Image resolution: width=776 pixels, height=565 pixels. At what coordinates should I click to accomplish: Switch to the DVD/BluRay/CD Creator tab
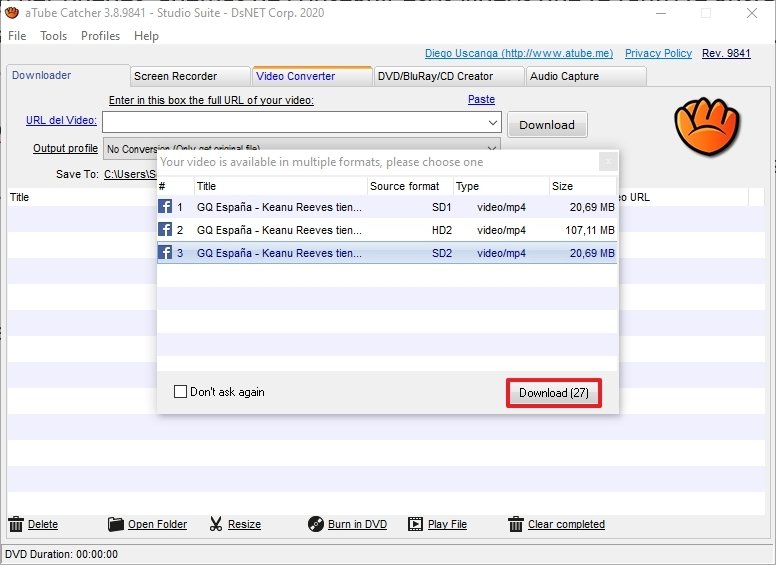tap(449, 76)
